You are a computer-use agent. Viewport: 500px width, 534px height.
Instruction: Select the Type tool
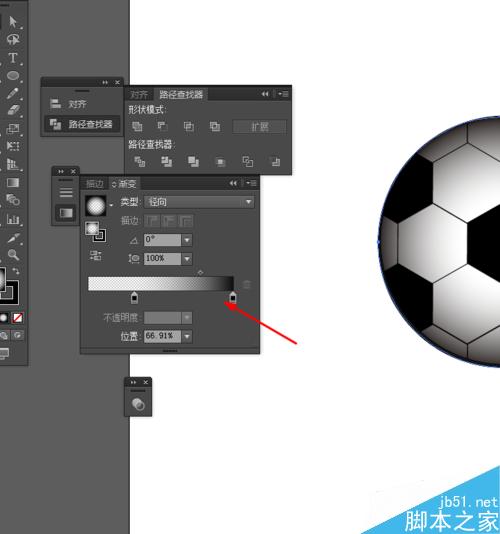coord(13,58)
